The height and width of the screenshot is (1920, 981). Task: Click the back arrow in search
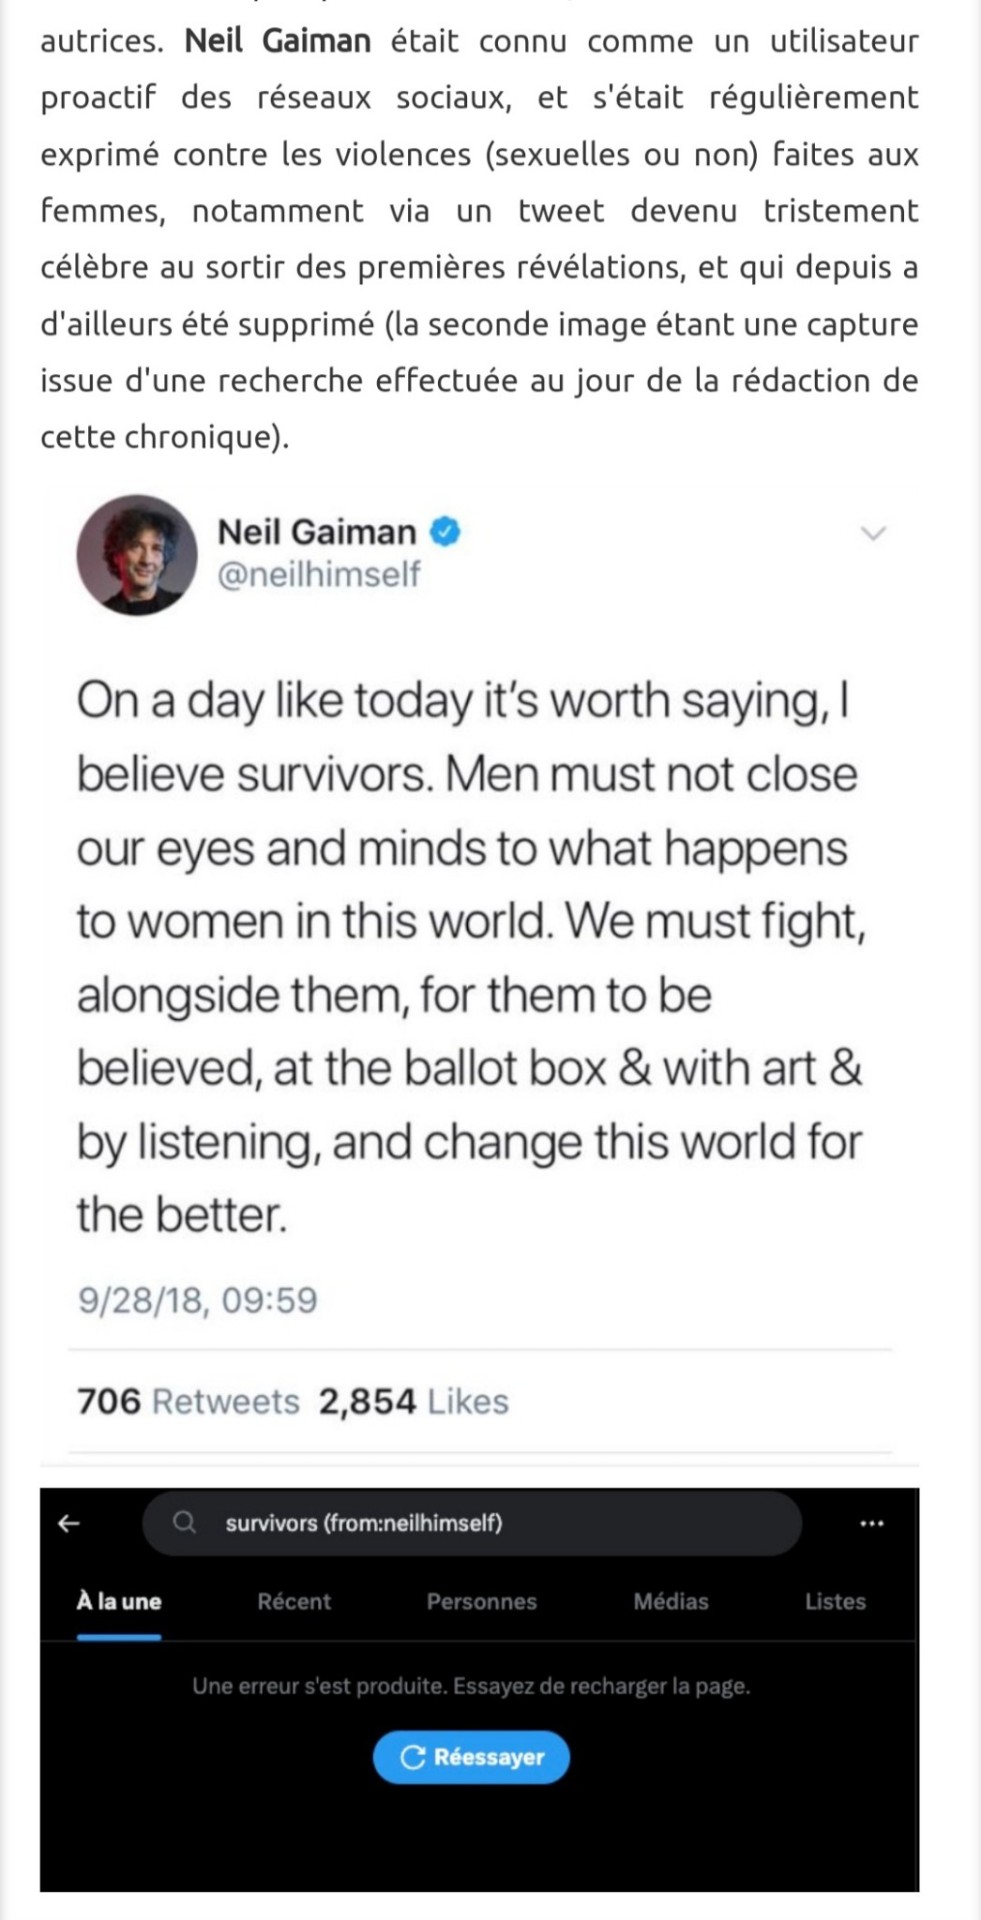(x=69, y=1523)
